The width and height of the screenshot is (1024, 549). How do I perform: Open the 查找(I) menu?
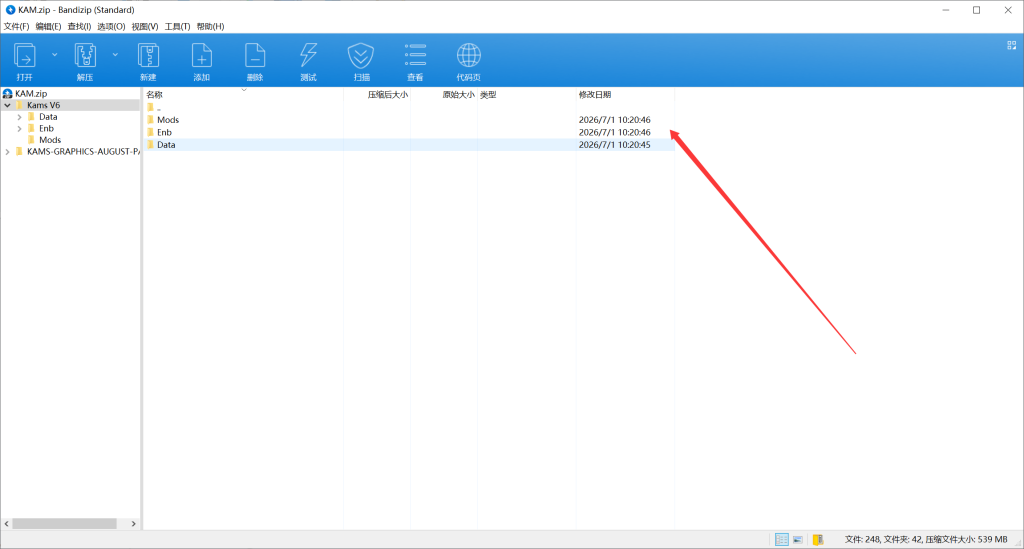click(79, 26)
